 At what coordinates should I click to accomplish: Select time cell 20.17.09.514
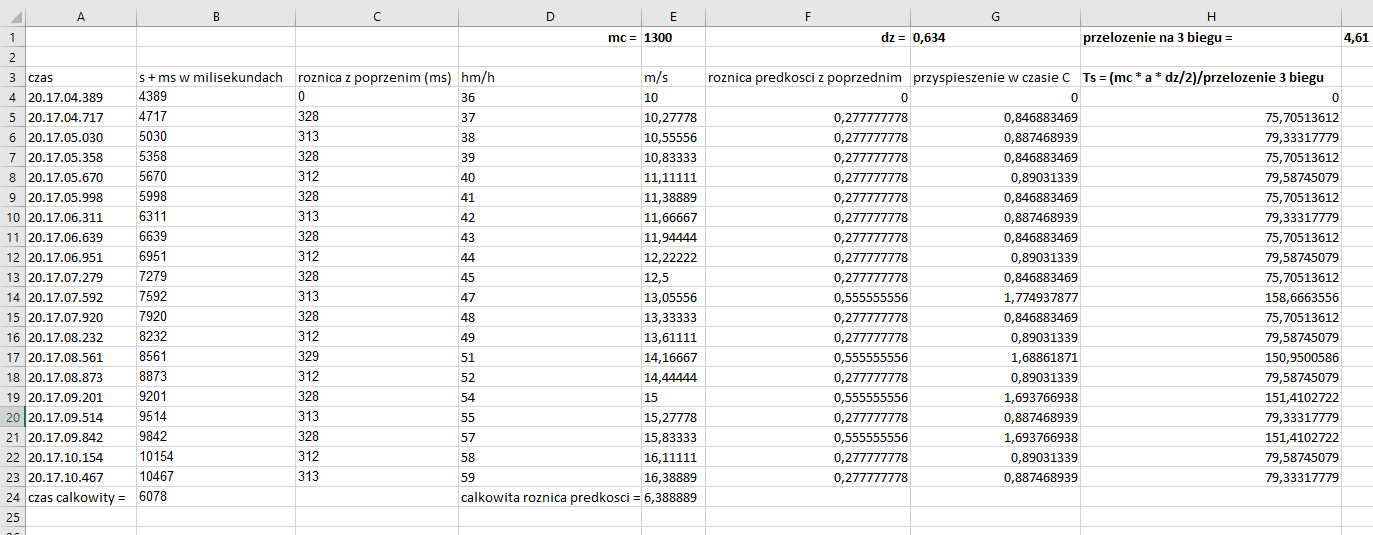tap(81, 417)
